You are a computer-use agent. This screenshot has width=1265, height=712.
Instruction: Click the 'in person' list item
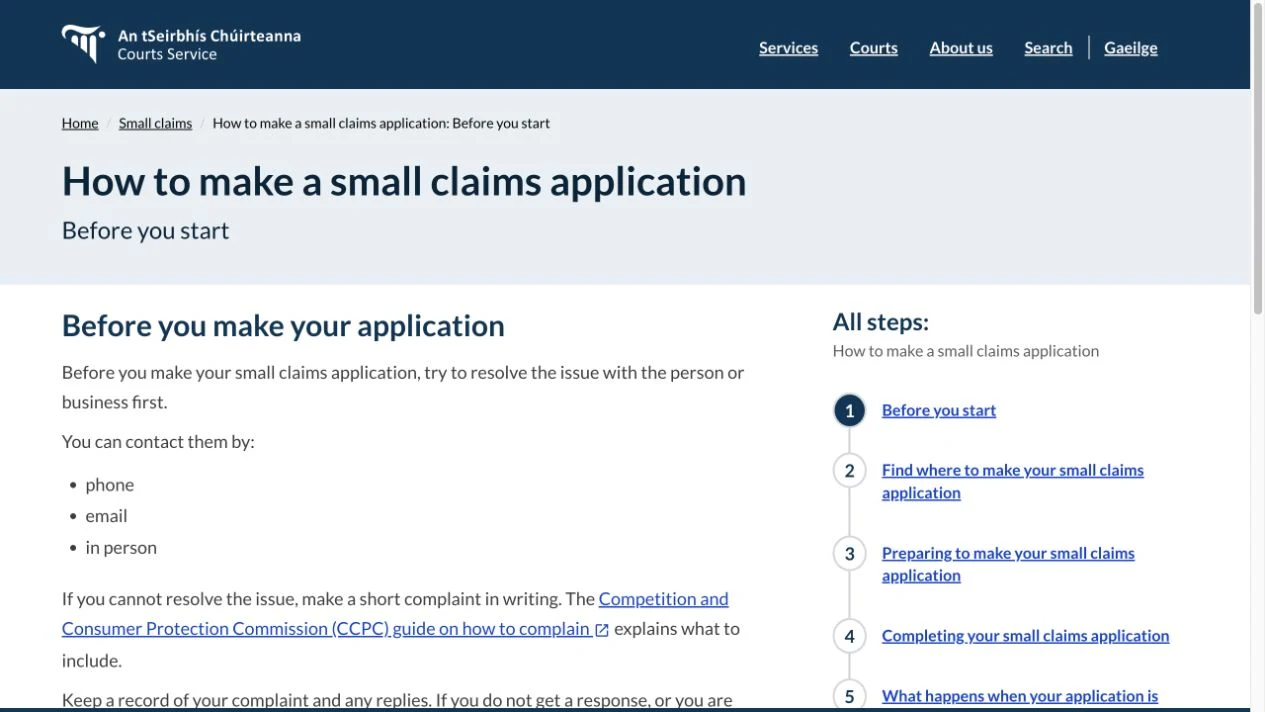click(x=121, y=548)
